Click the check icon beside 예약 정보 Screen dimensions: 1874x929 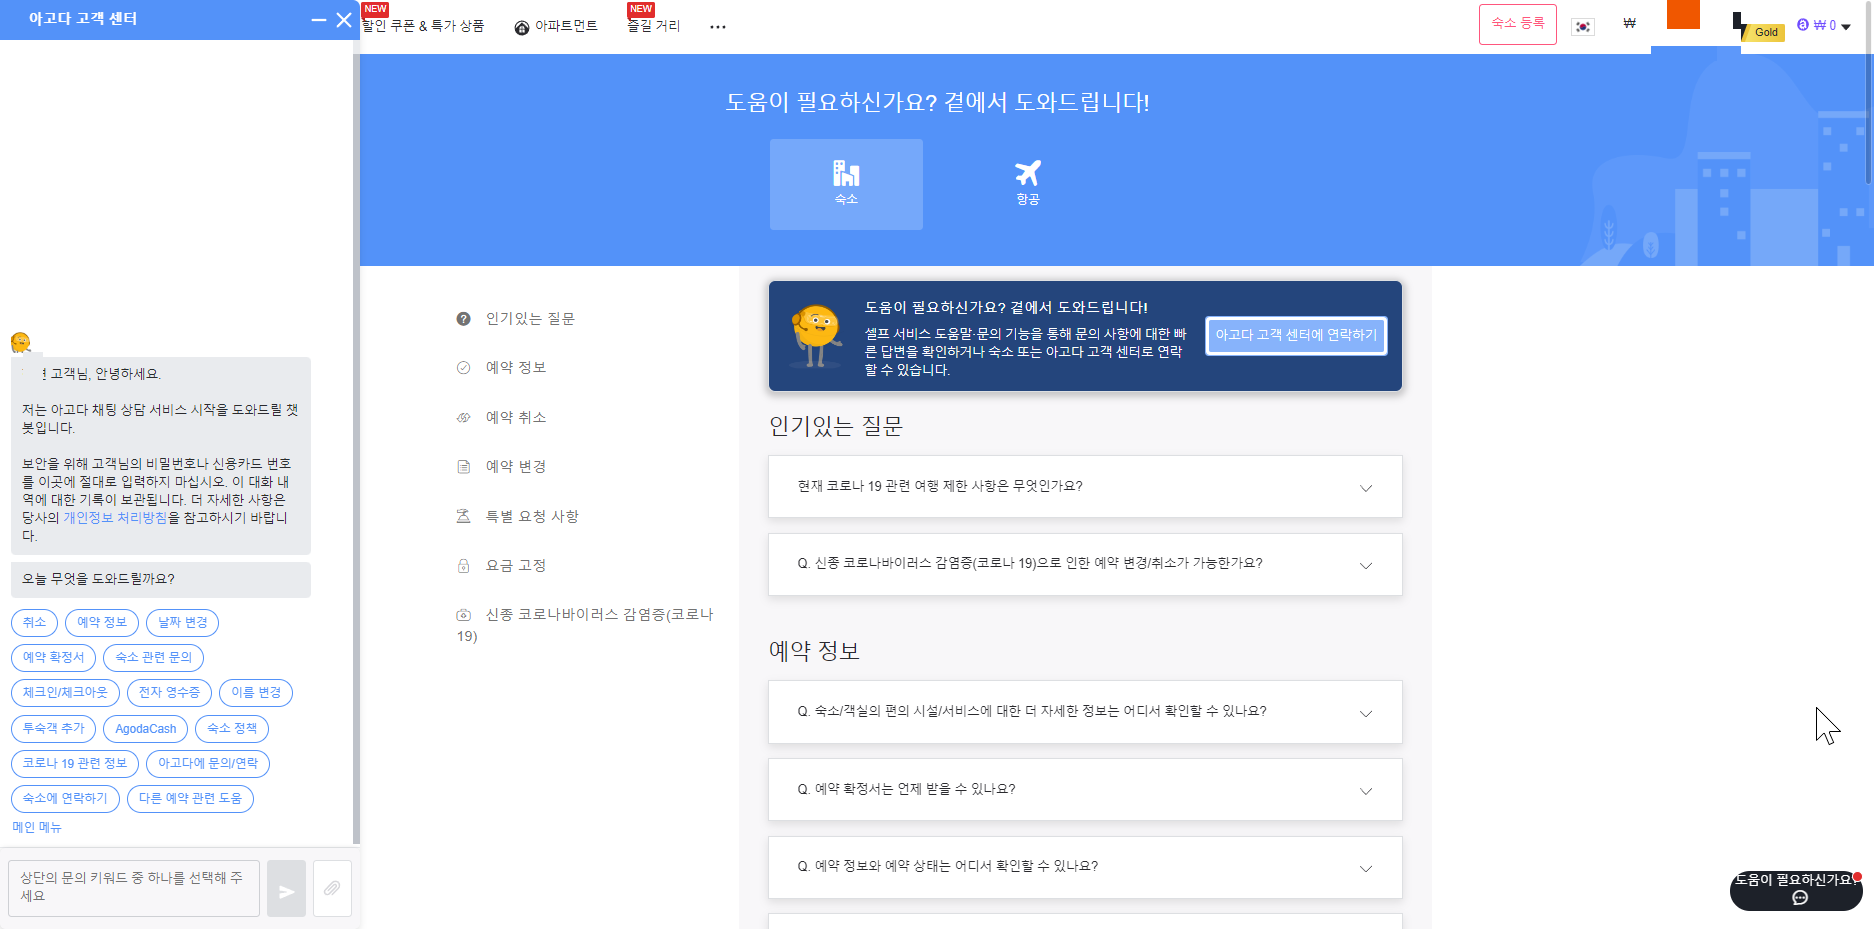click(x=463, y=368)
